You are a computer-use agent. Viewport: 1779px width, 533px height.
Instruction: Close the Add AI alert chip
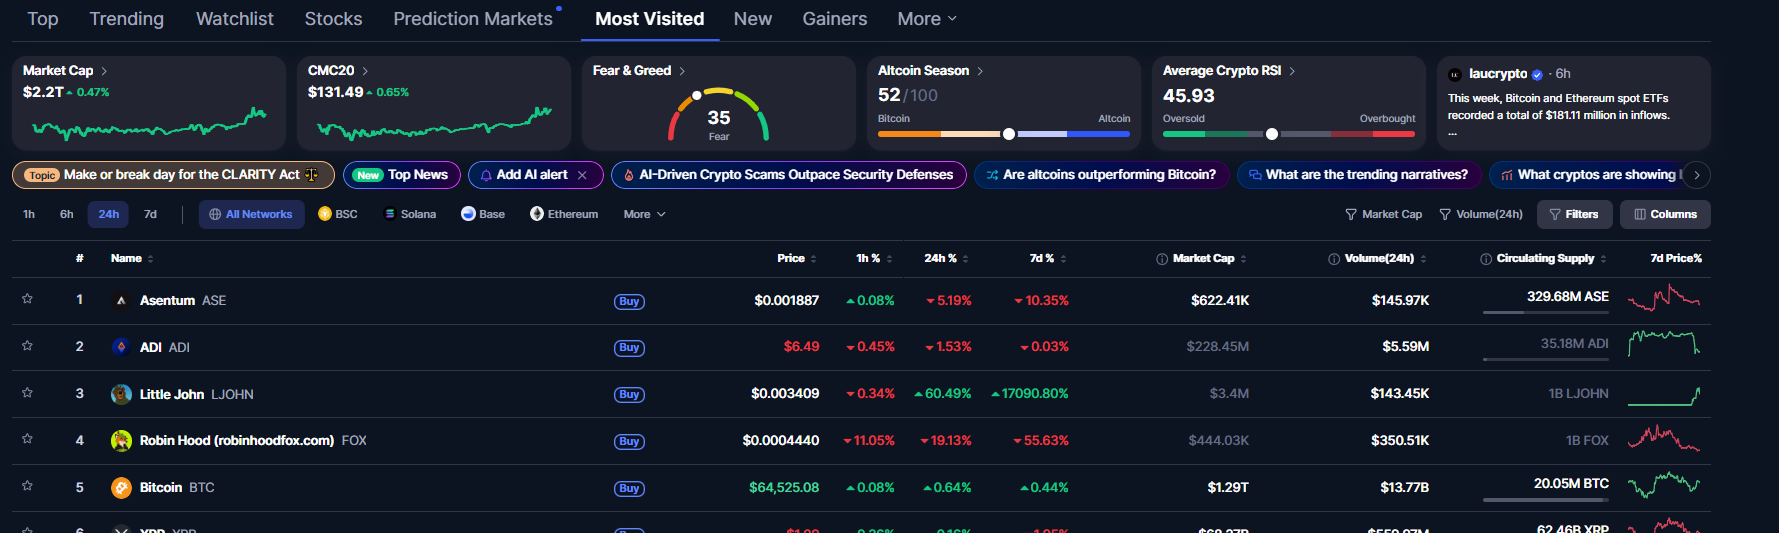point(582,175)
